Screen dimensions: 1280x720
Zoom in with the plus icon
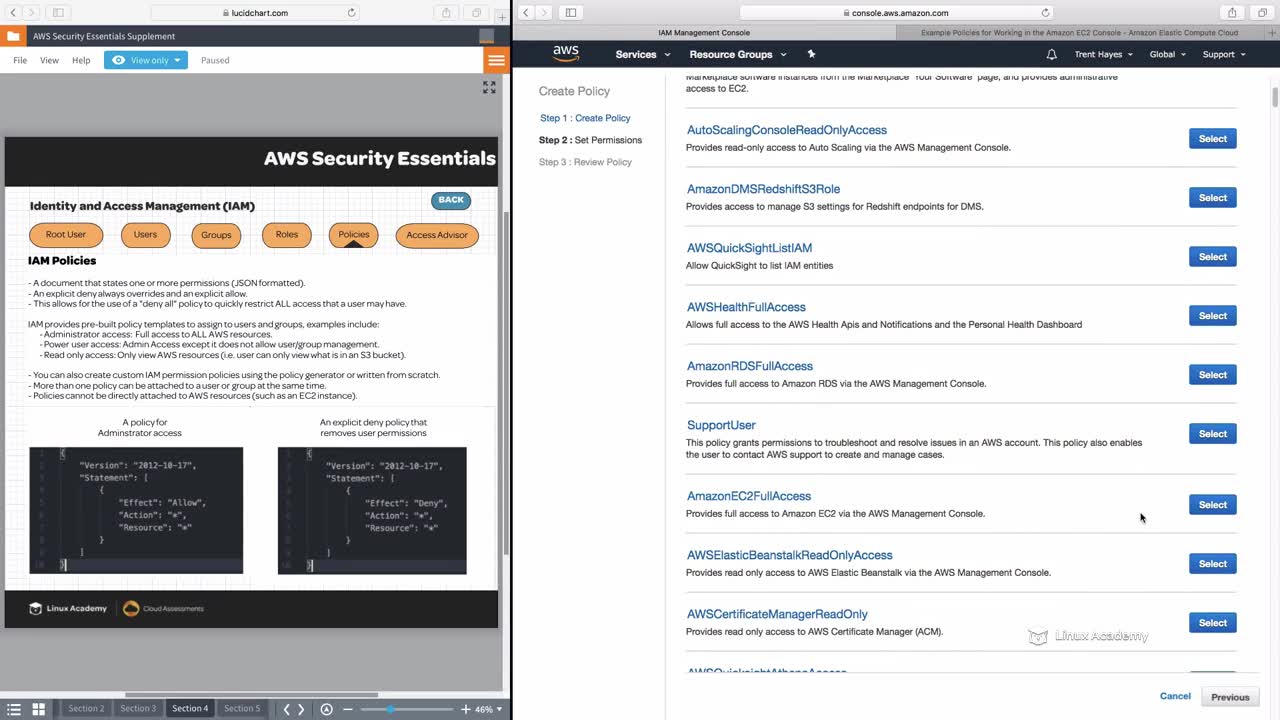465,709
